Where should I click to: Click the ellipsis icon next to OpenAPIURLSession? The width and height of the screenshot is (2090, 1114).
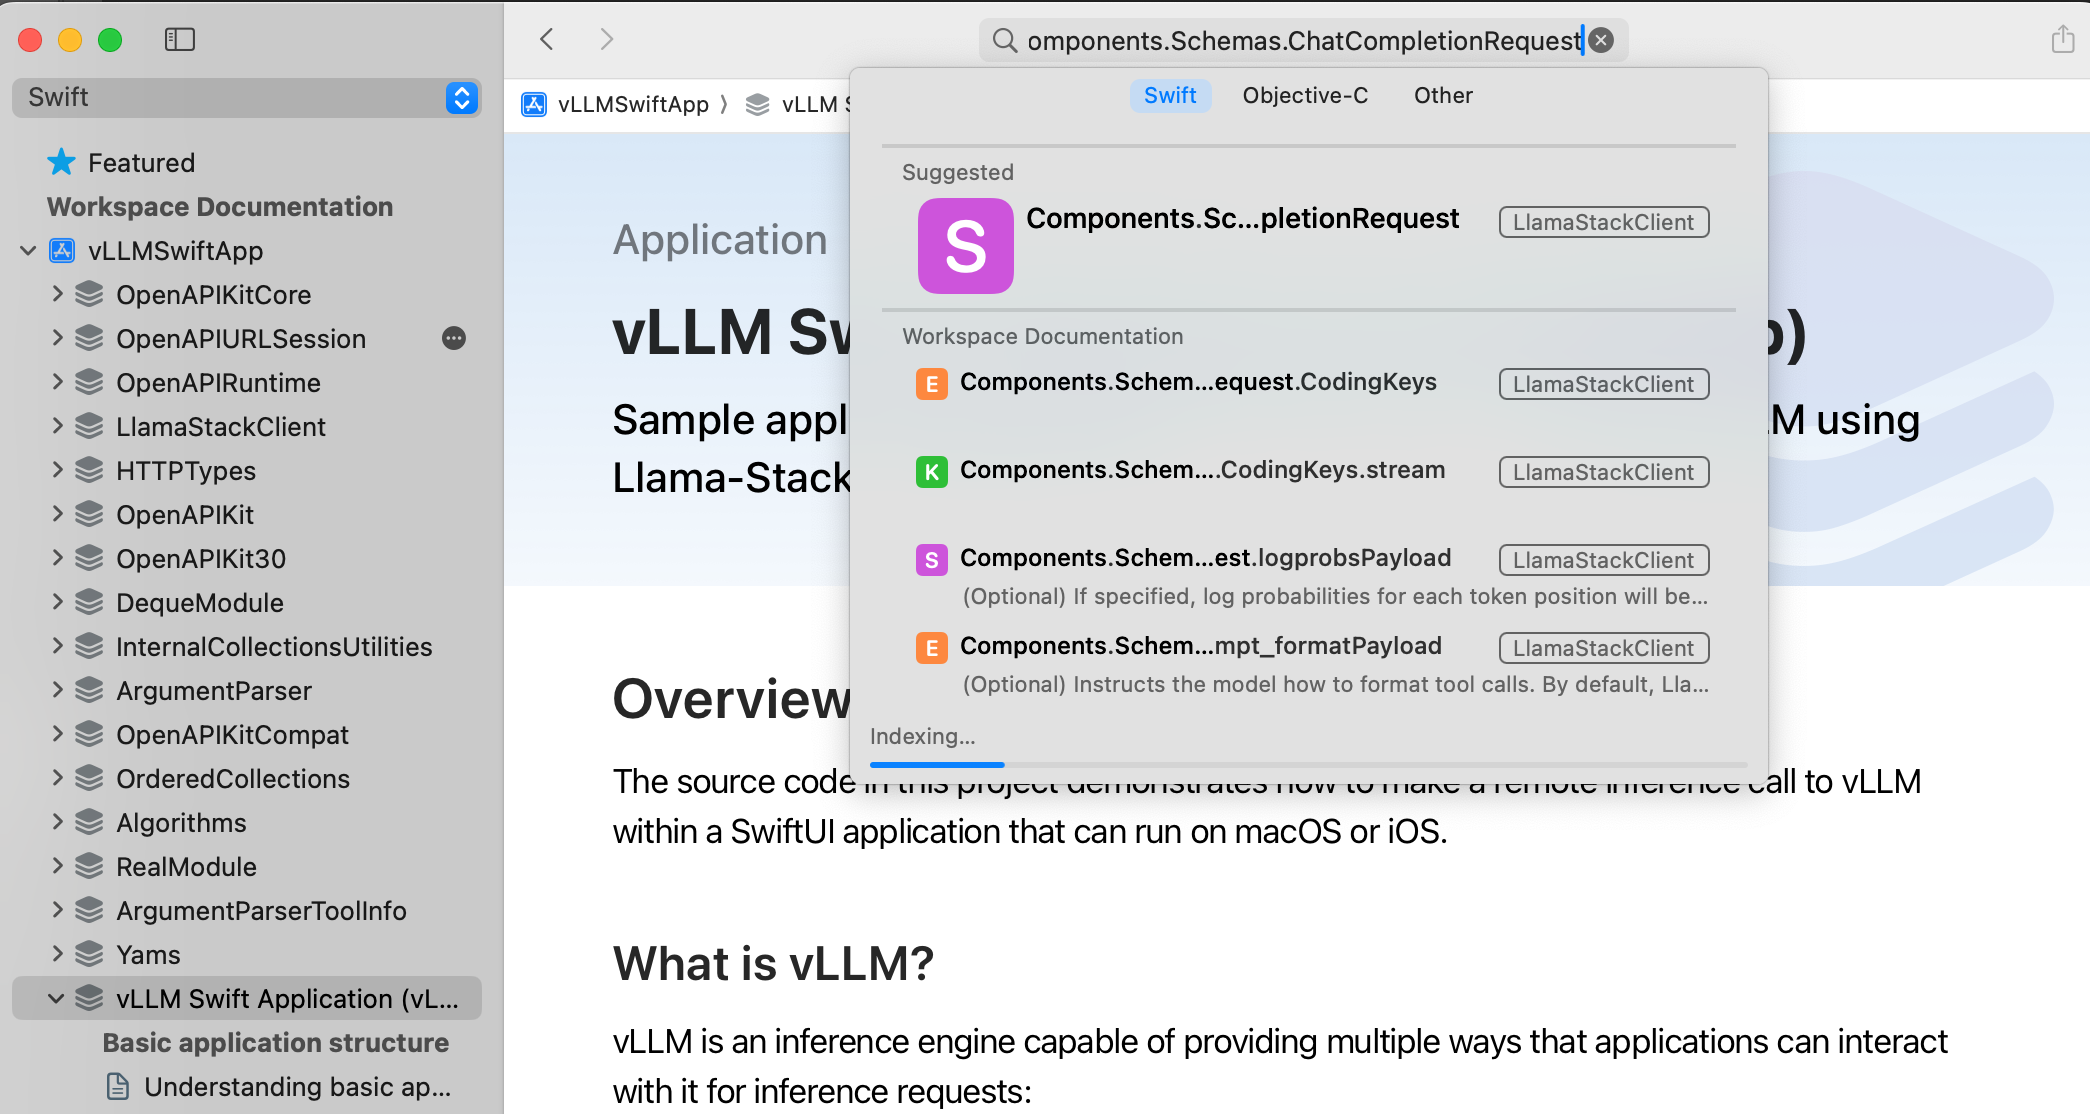[454, 338]
